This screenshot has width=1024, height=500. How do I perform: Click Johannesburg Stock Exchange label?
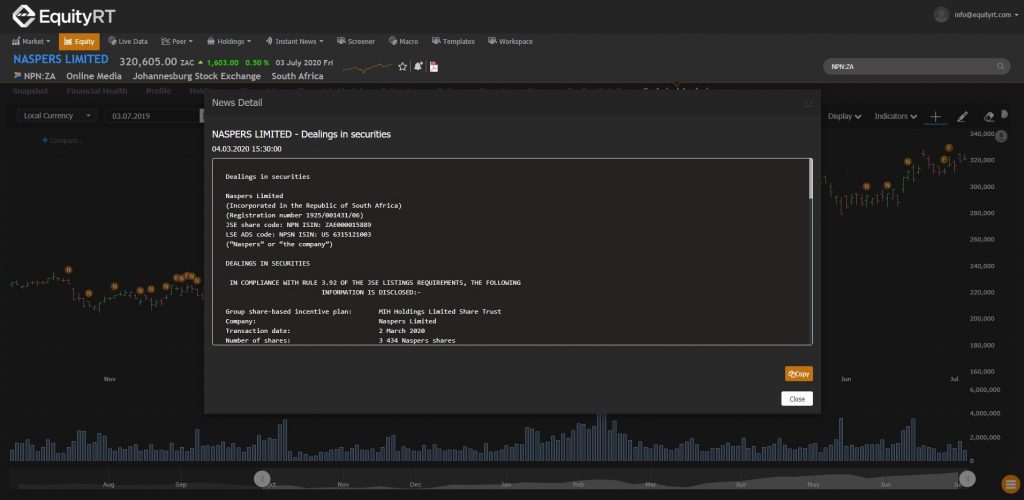(197, 76)
